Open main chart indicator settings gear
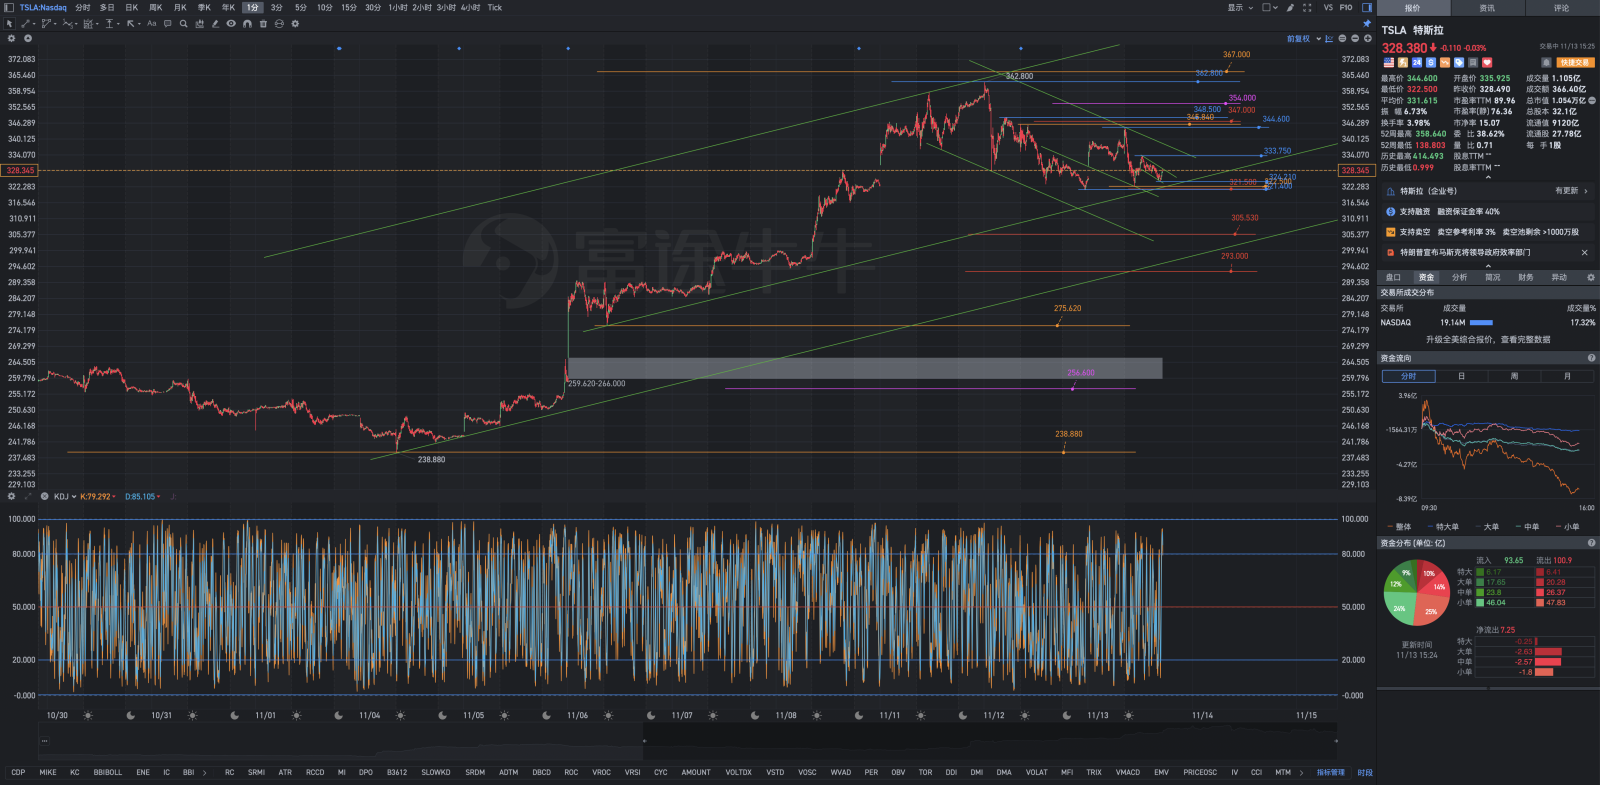 pyautogui.click(x=11, y=38)
